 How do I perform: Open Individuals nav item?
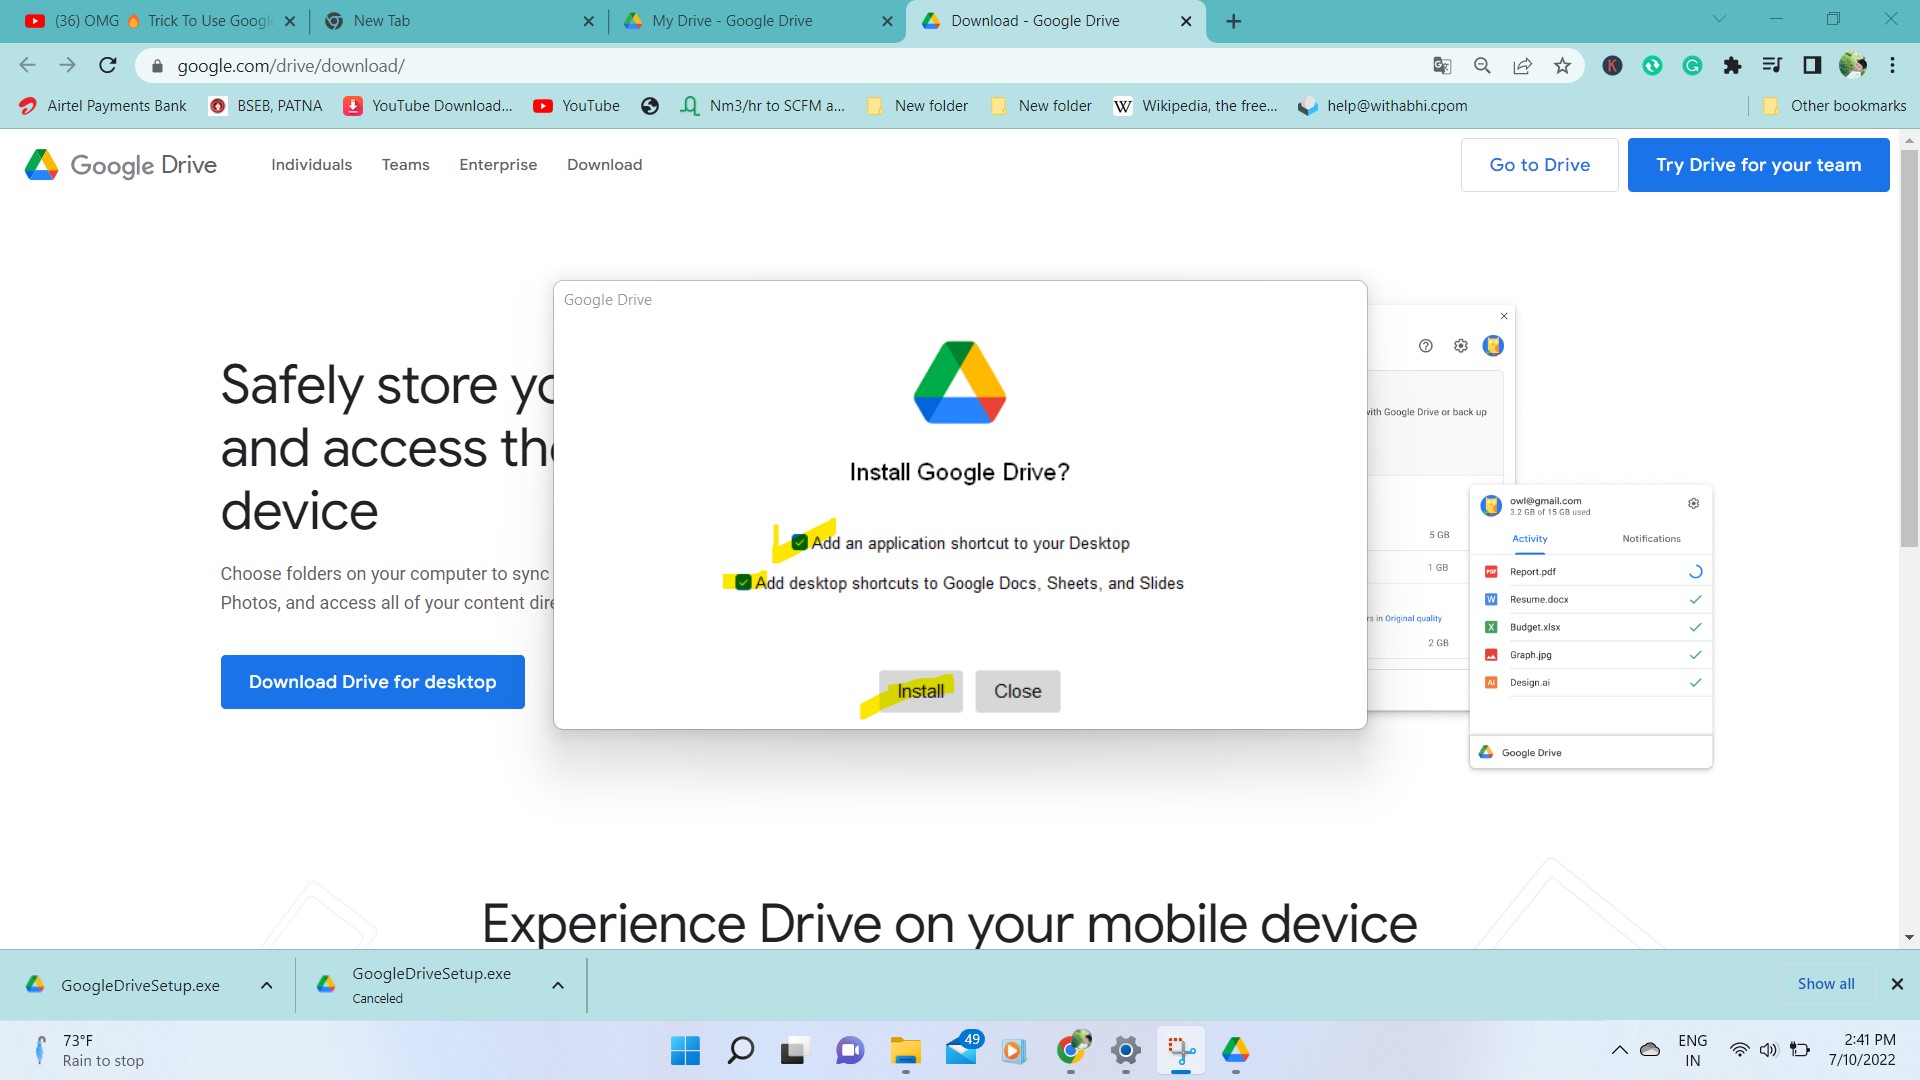pyautogui.click(x=312, y=165)
